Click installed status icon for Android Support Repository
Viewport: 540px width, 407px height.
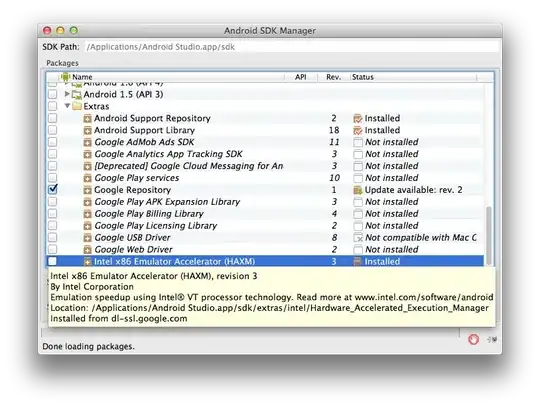click(358, 118)
